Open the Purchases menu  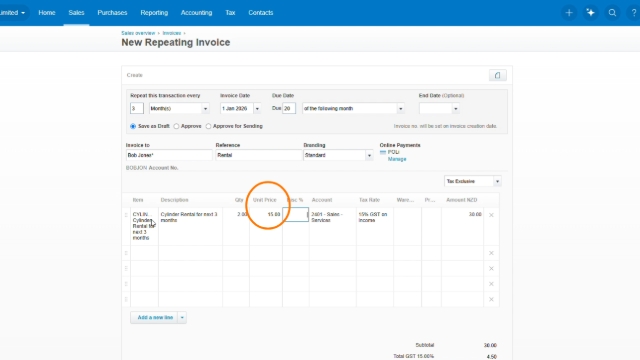pyautogui.click(x=112, y=13)
